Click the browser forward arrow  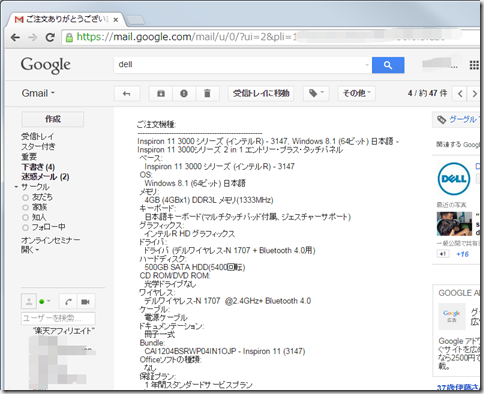(x=33, y=37)
